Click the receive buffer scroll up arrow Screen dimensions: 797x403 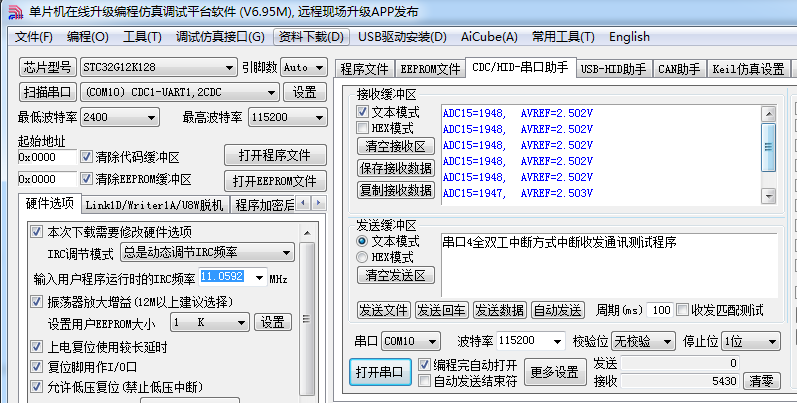tap(769, 114)
